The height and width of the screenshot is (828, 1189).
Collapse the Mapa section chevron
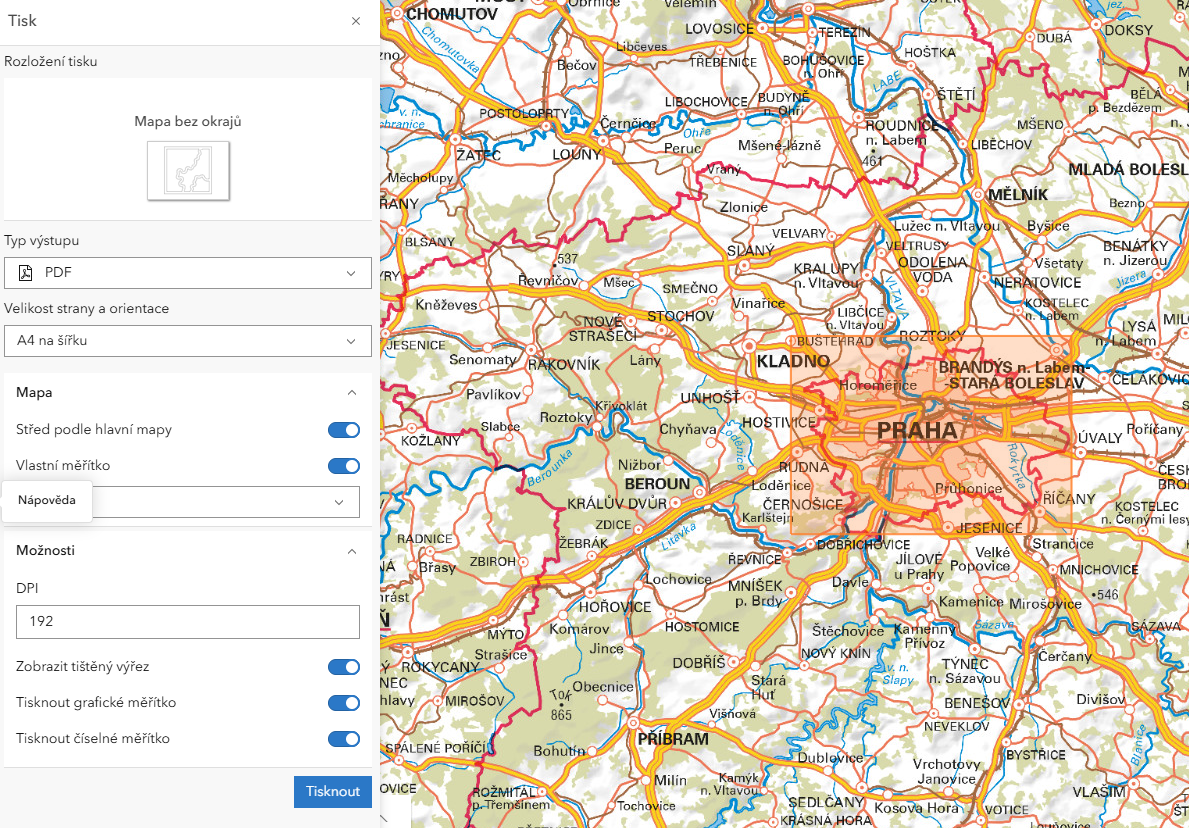tap(351, 393)
